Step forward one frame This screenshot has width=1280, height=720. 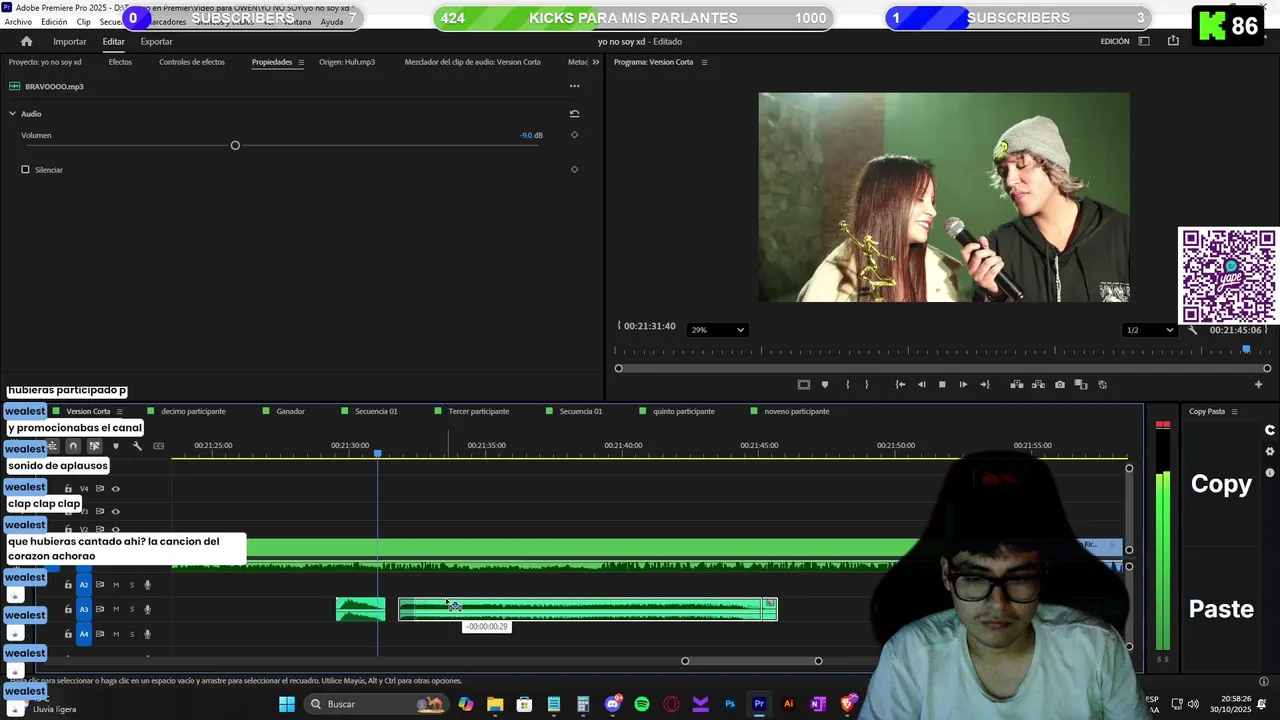tap(963, 384)
